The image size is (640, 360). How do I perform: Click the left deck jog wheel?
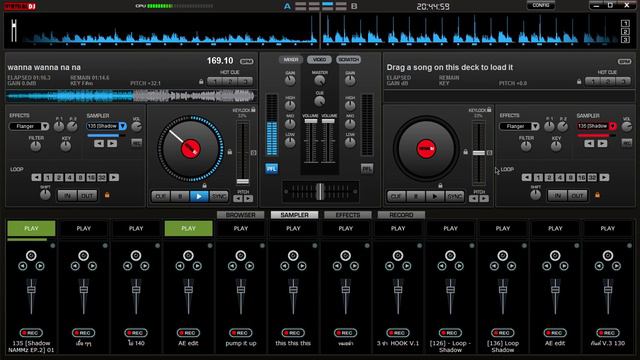(x=190, y=149)
